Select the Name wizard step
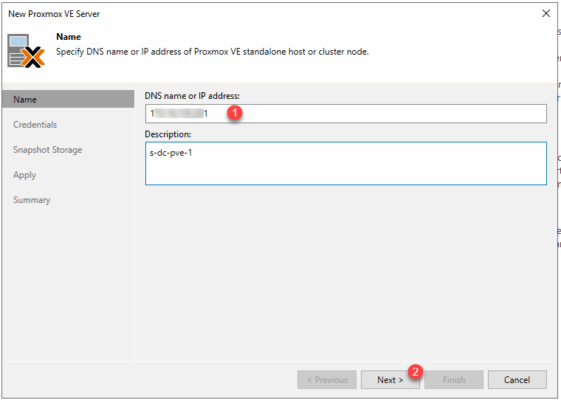This screenshot has height=400, width=561. click(68, 99)
